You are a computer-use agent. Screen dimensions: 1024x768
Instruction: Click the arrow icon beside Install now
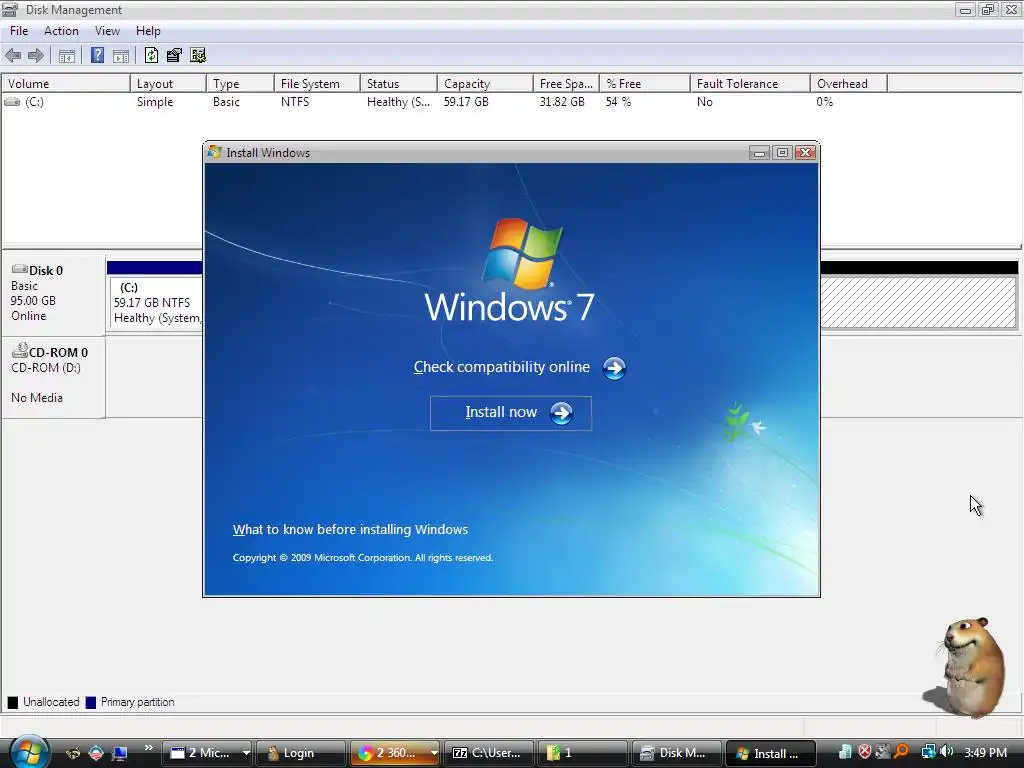point(561,413)
